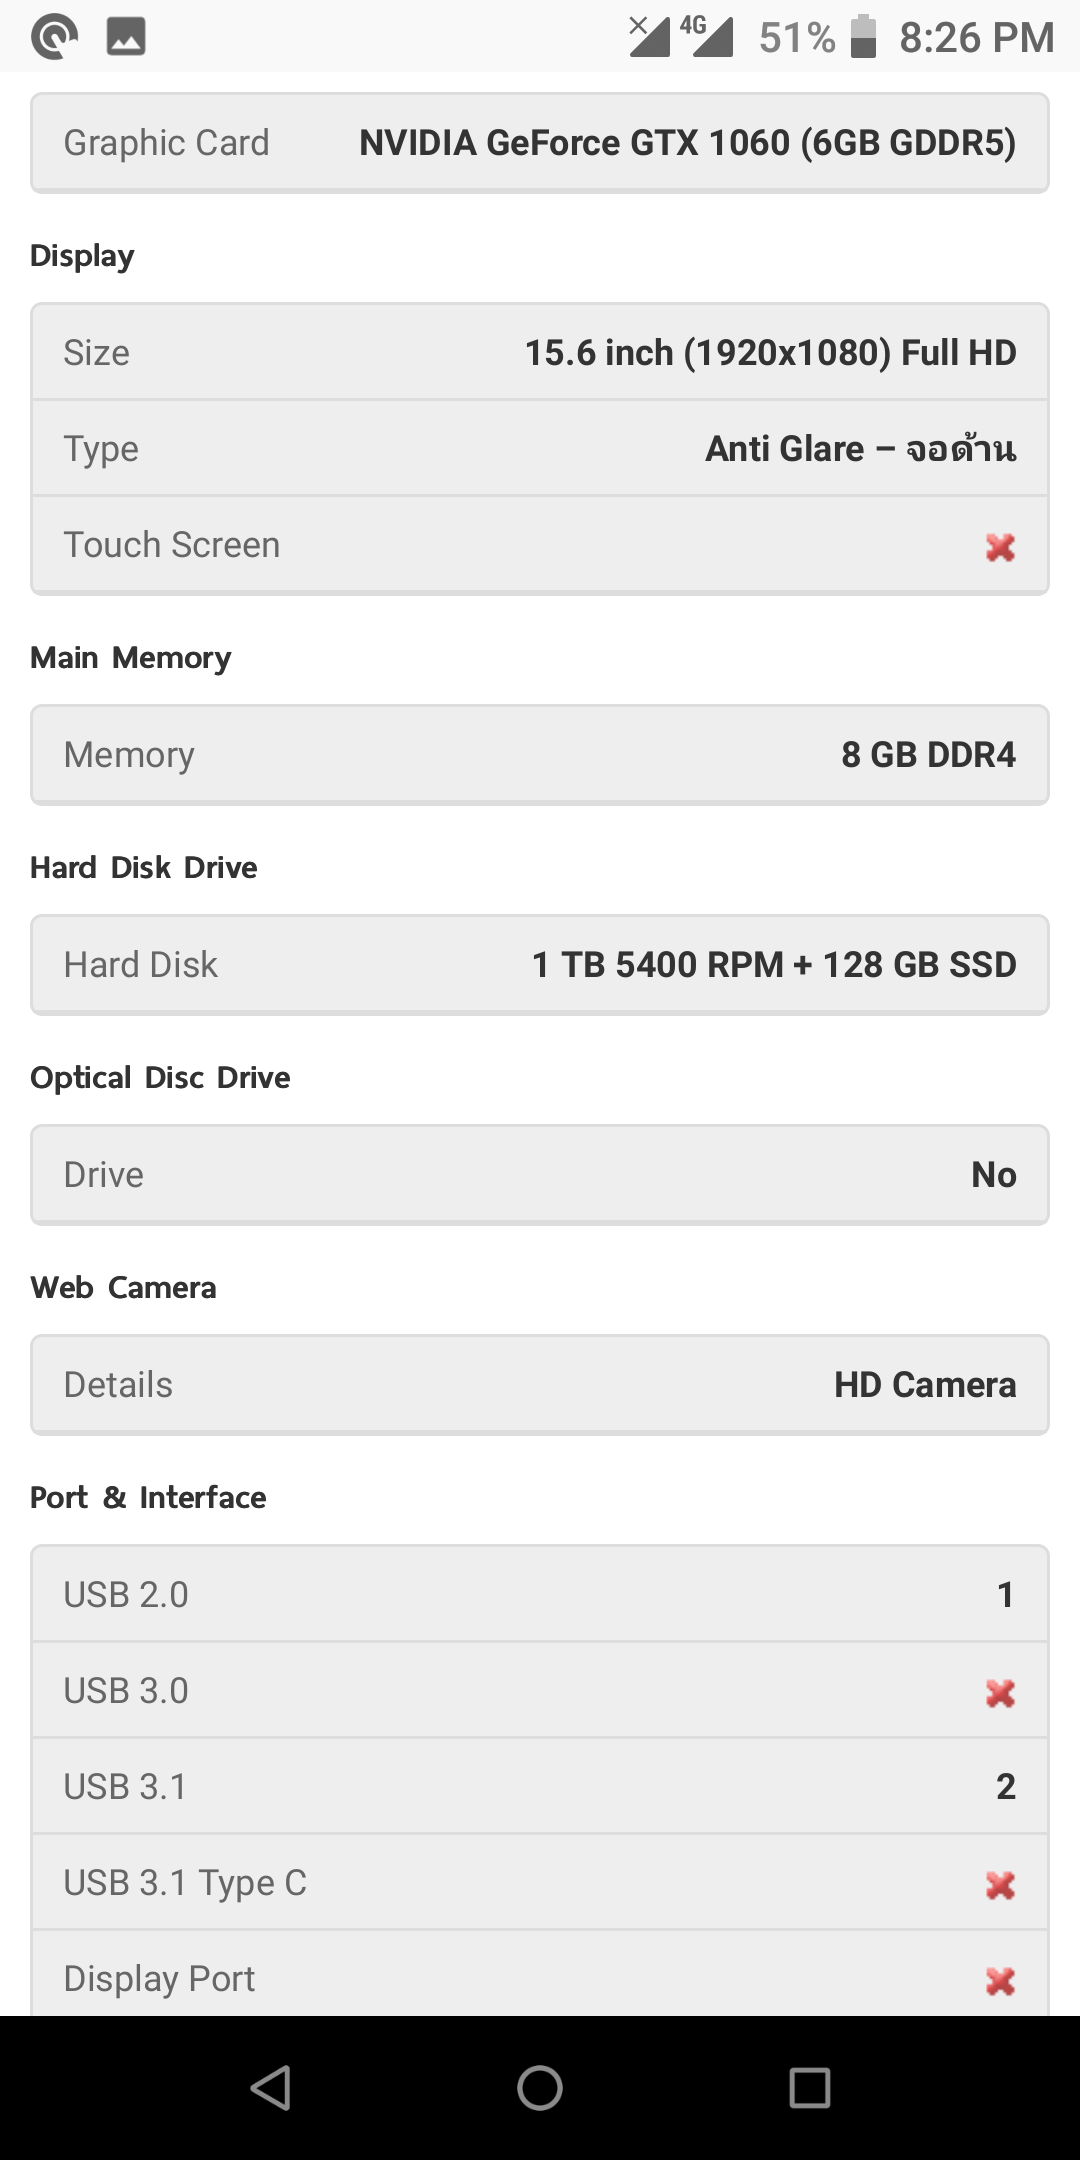1080x2160 pixels.
Task: Select the 8 GB DDR4 memory row
Action: 540,755
